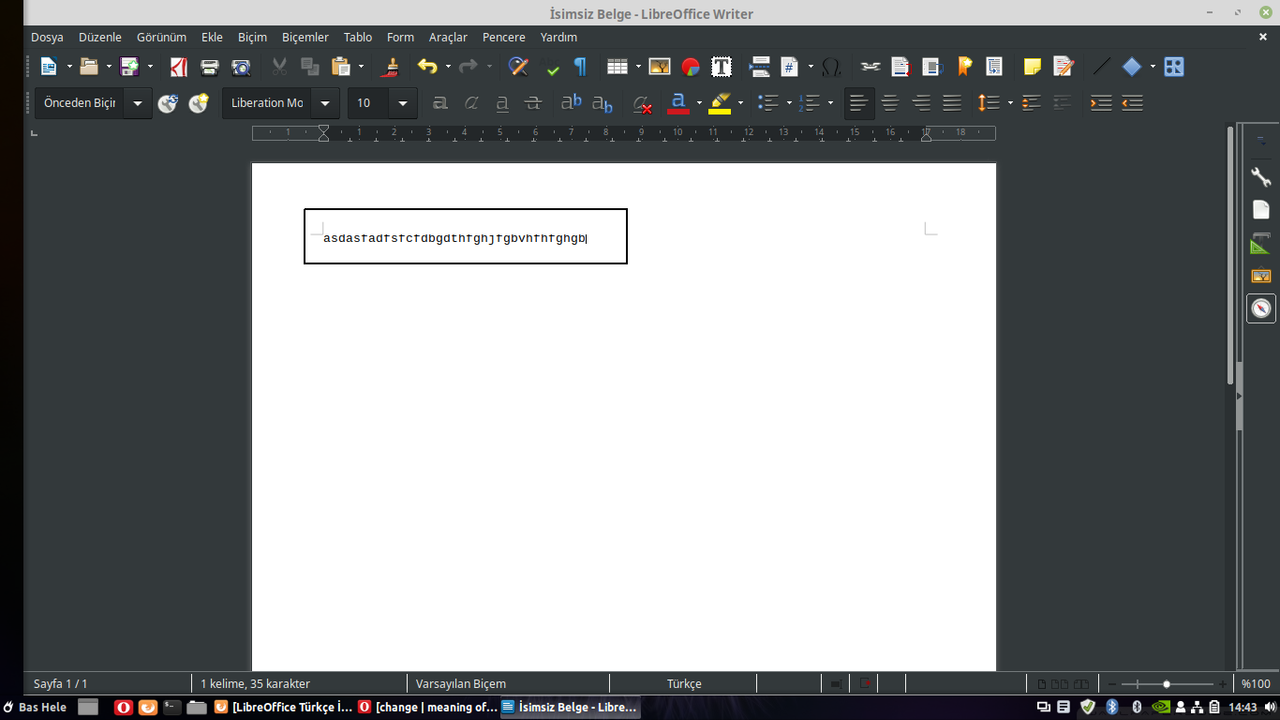Click word count in status bar

click(255, 684)
